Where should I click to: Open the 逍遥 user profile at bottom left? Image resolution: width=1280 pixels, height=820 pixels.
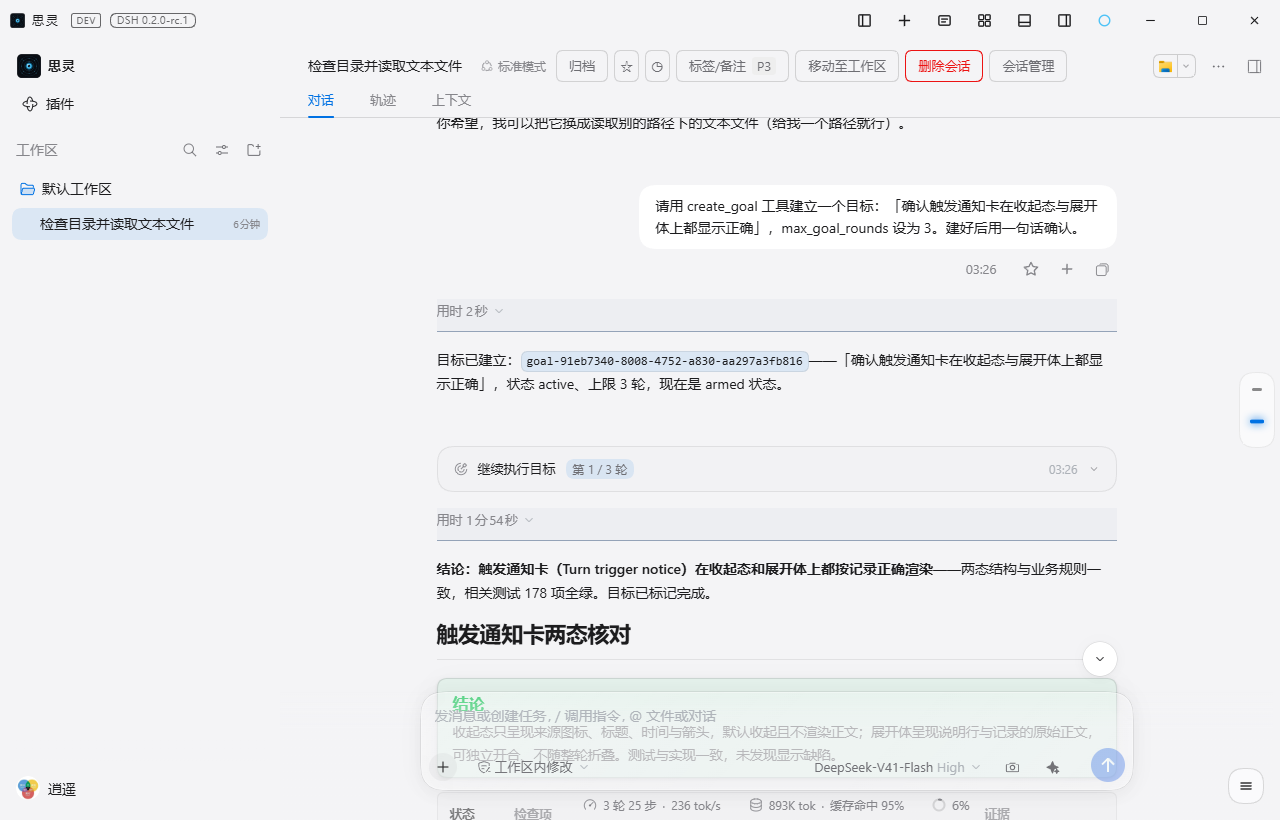pyautogui.click(x=48, y=789)
